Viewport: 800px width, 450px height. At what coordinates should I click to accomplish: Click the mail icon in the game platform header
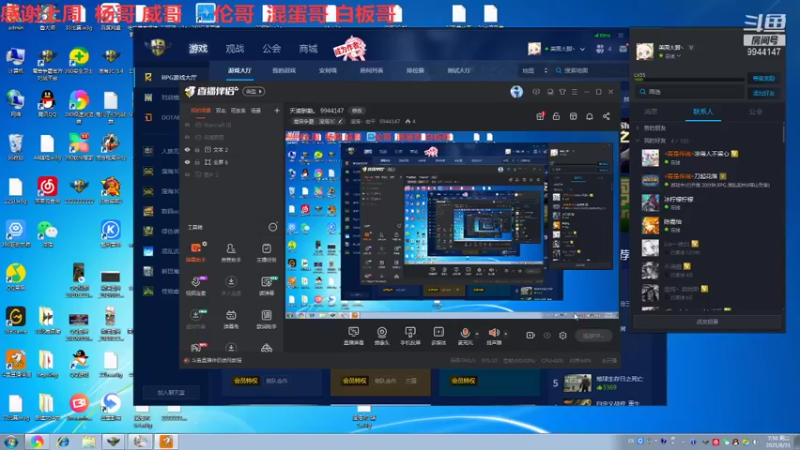point(623,49)
